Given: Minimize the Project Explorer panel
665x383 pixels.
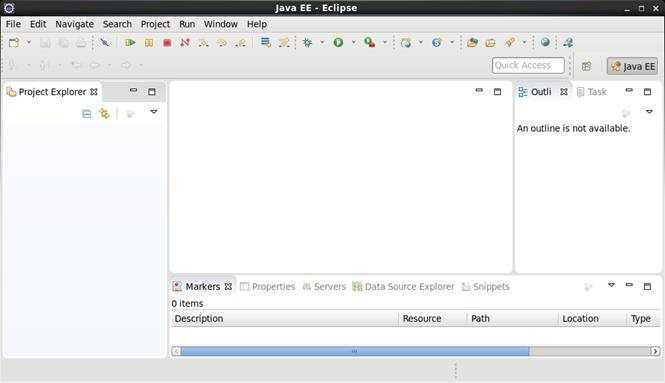Looking at the screenshot, I should (x=134, y=91).
